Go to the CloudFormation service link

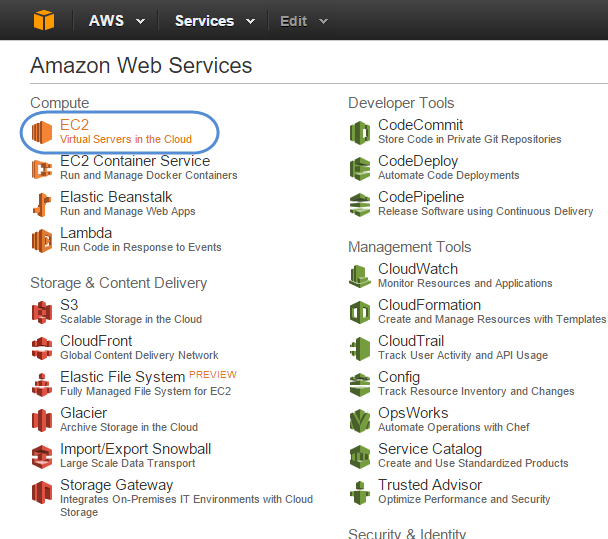429,305
